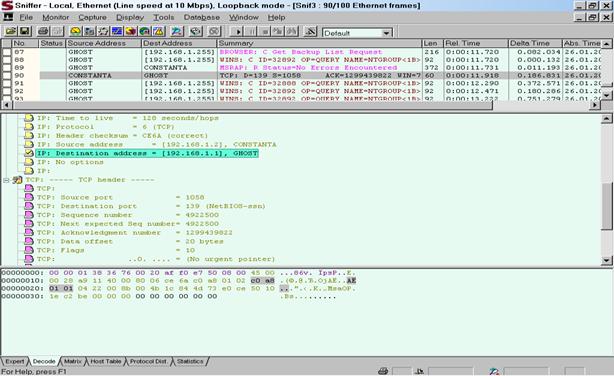
Task: Click the Print toolbar icon
Action: click(x=43, y=31)
